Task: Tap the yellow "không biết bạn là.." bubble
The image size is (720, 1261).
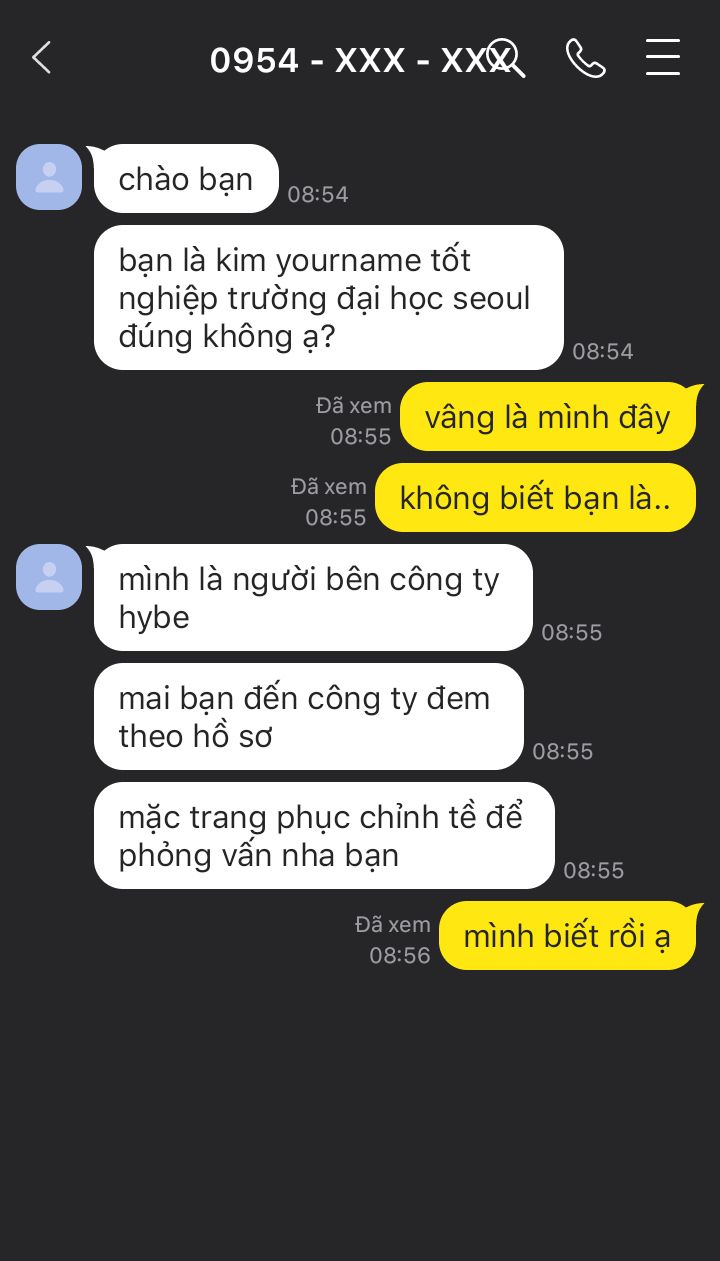Action: coord(535,498)
